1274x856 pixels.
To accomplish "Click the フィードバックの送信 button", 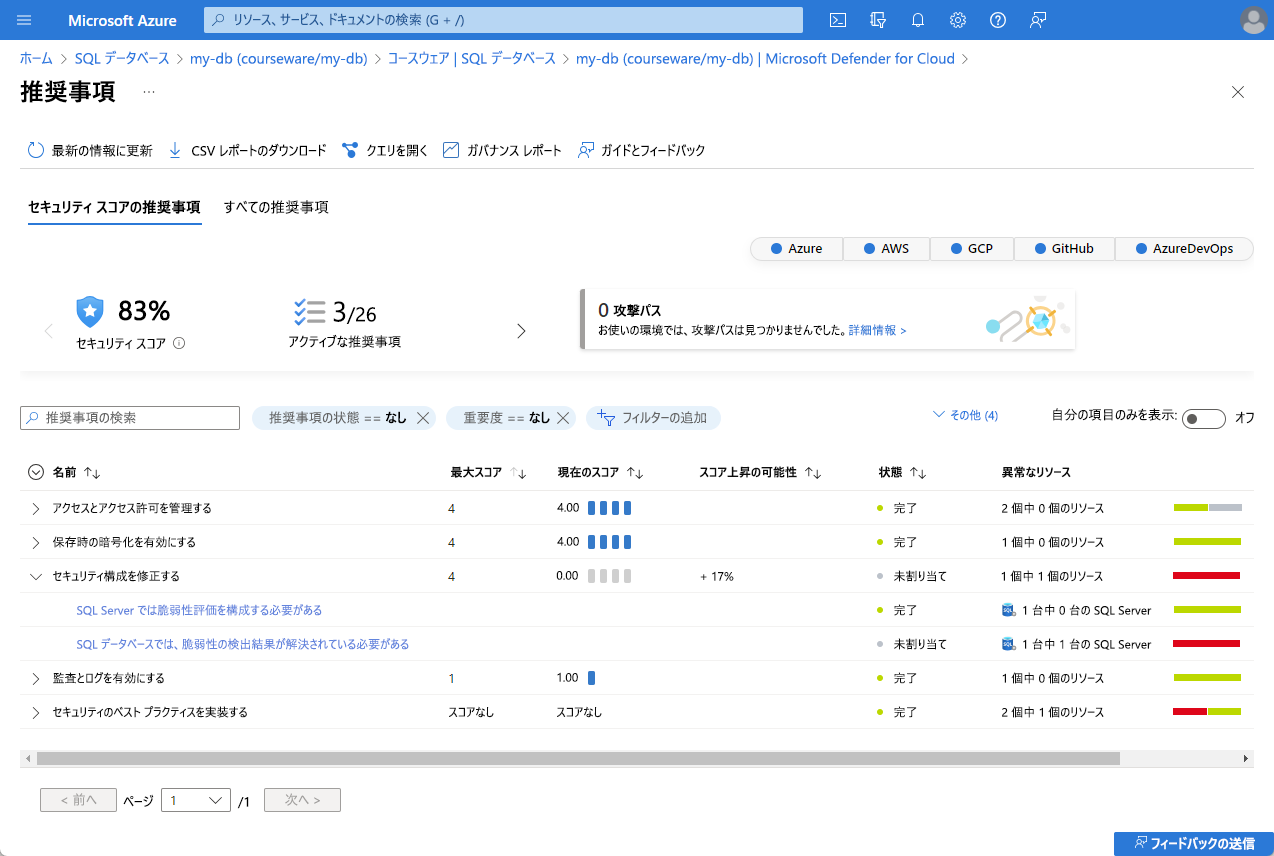I will click(x=1194, y=844).
